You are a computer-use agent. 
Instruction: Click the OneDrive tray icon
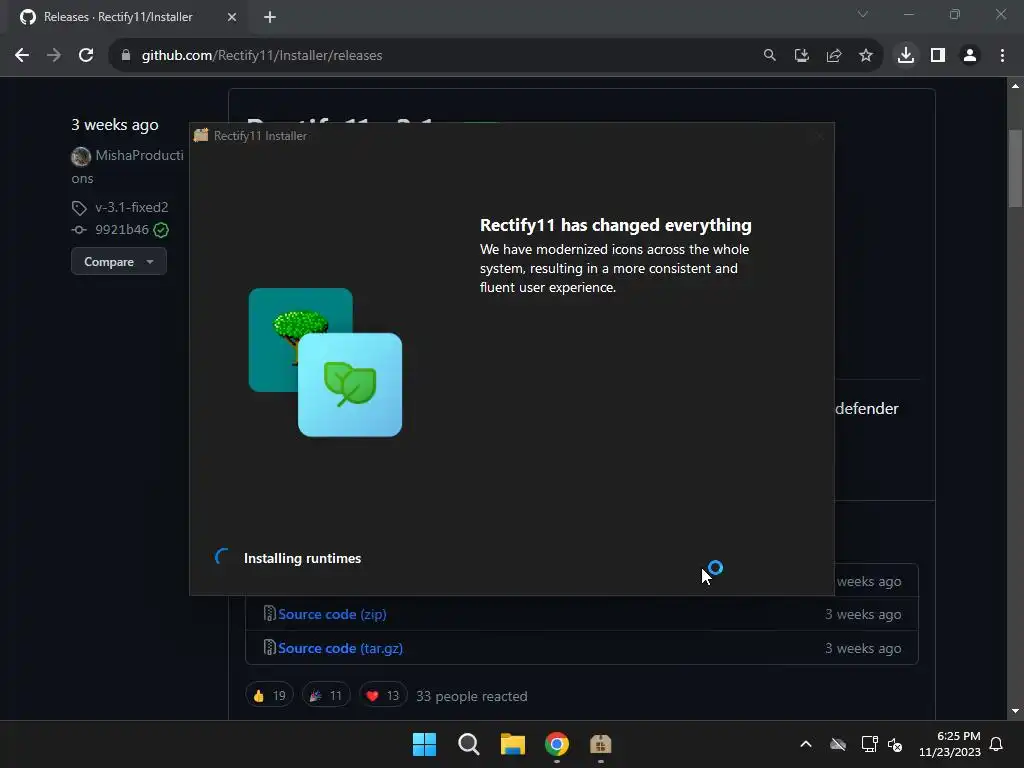(838, 744)
